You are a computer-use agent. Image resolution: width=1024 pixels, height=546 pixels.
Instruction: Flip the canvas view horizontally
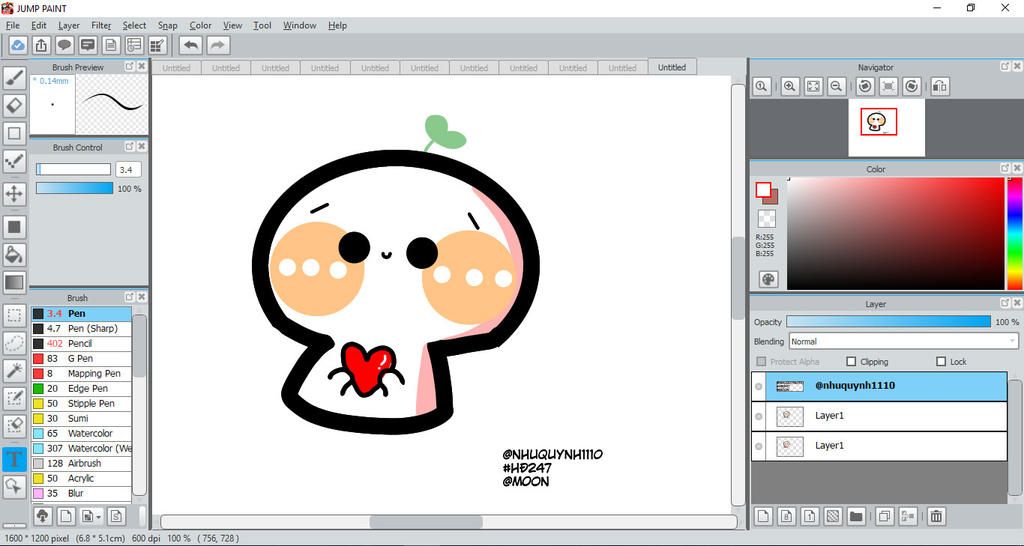point(940,86)
